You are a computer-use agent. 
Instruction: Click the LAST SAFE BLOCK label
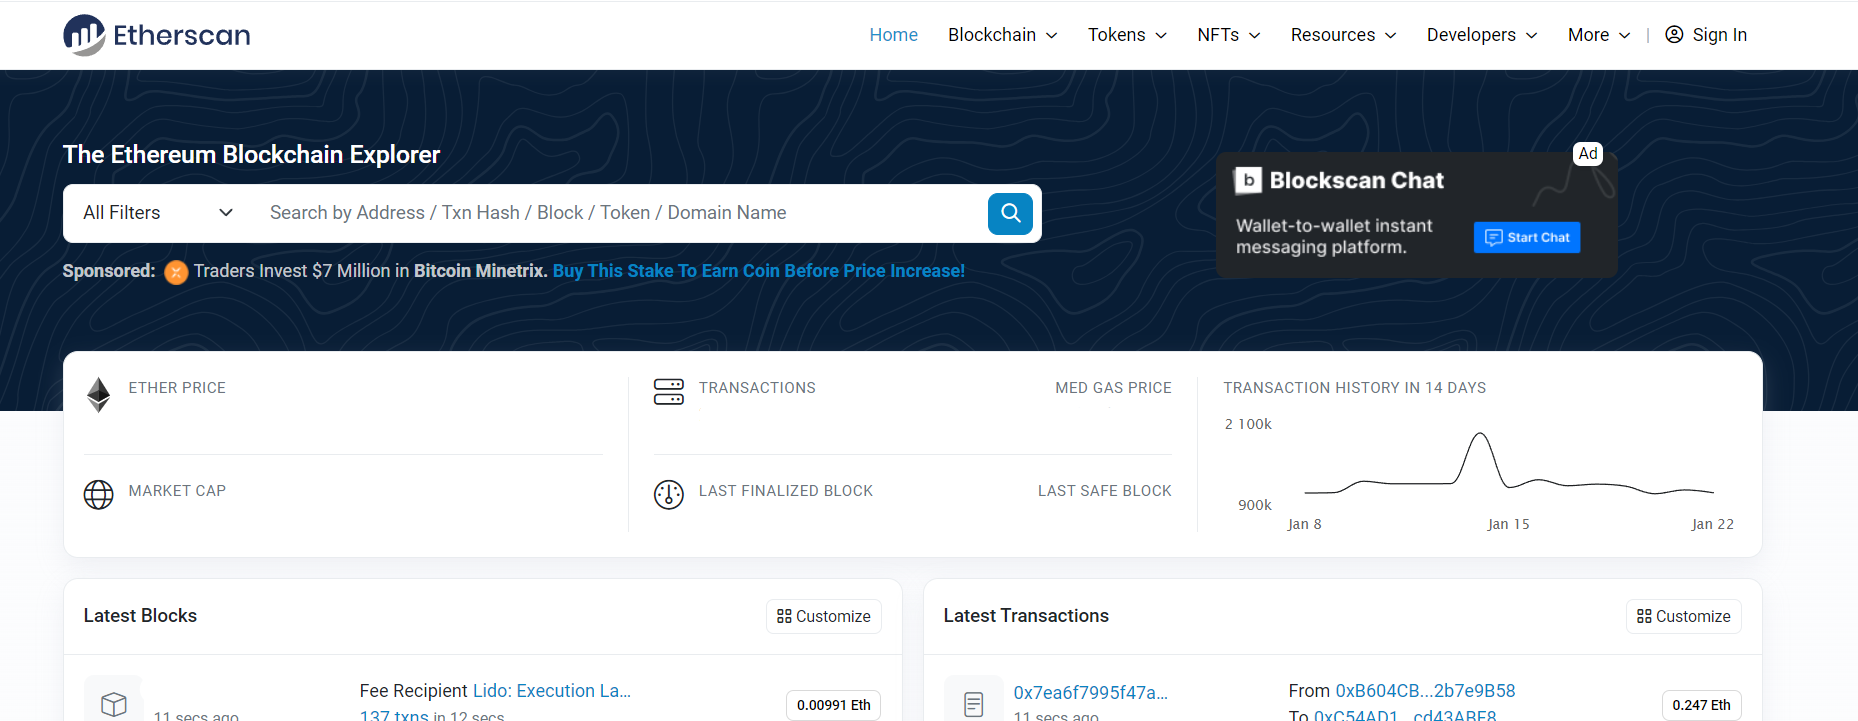pyautogui.click(x=1105, y=491)
